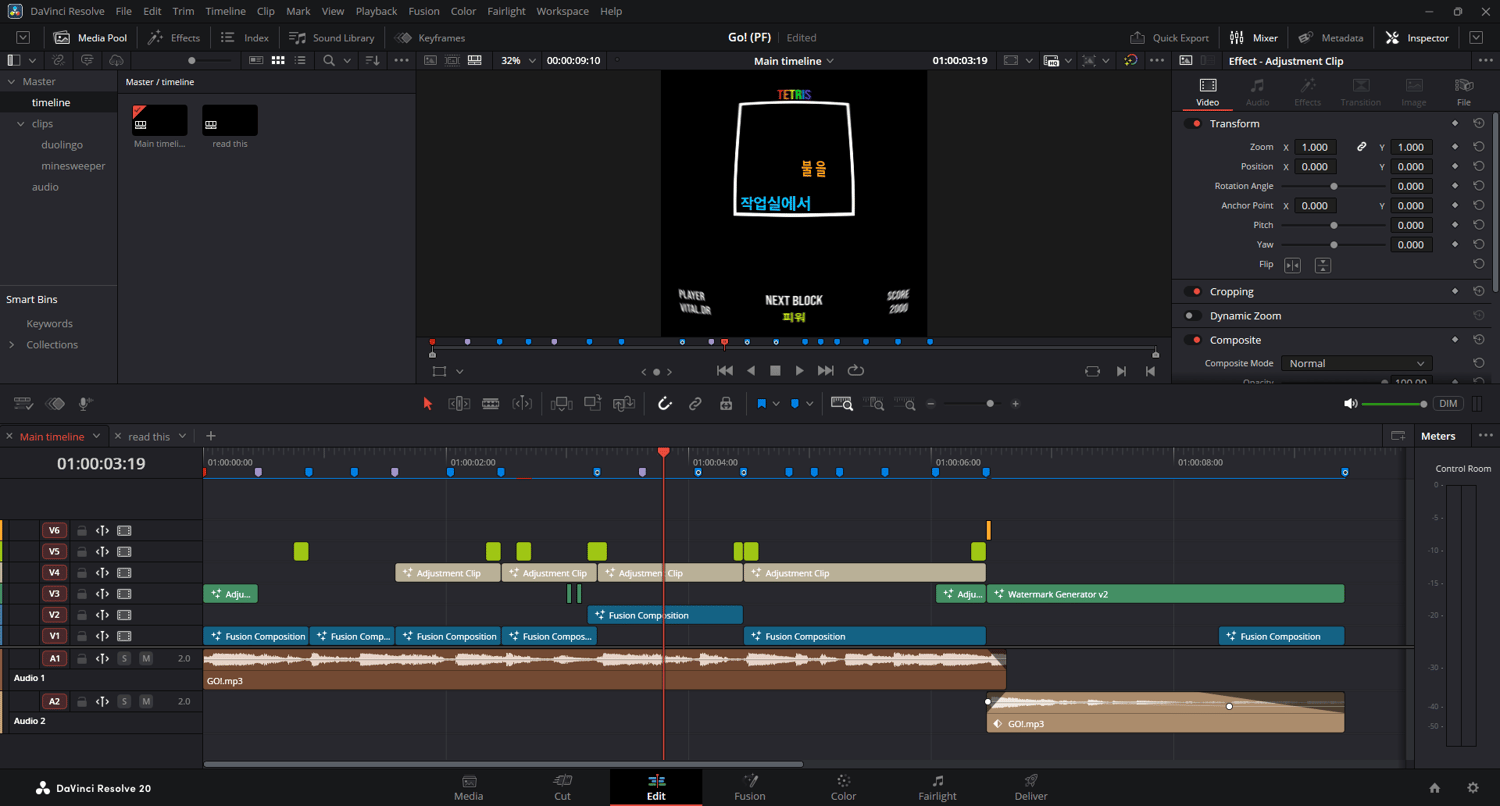Expand the clips bin folder

pos(21,124)
